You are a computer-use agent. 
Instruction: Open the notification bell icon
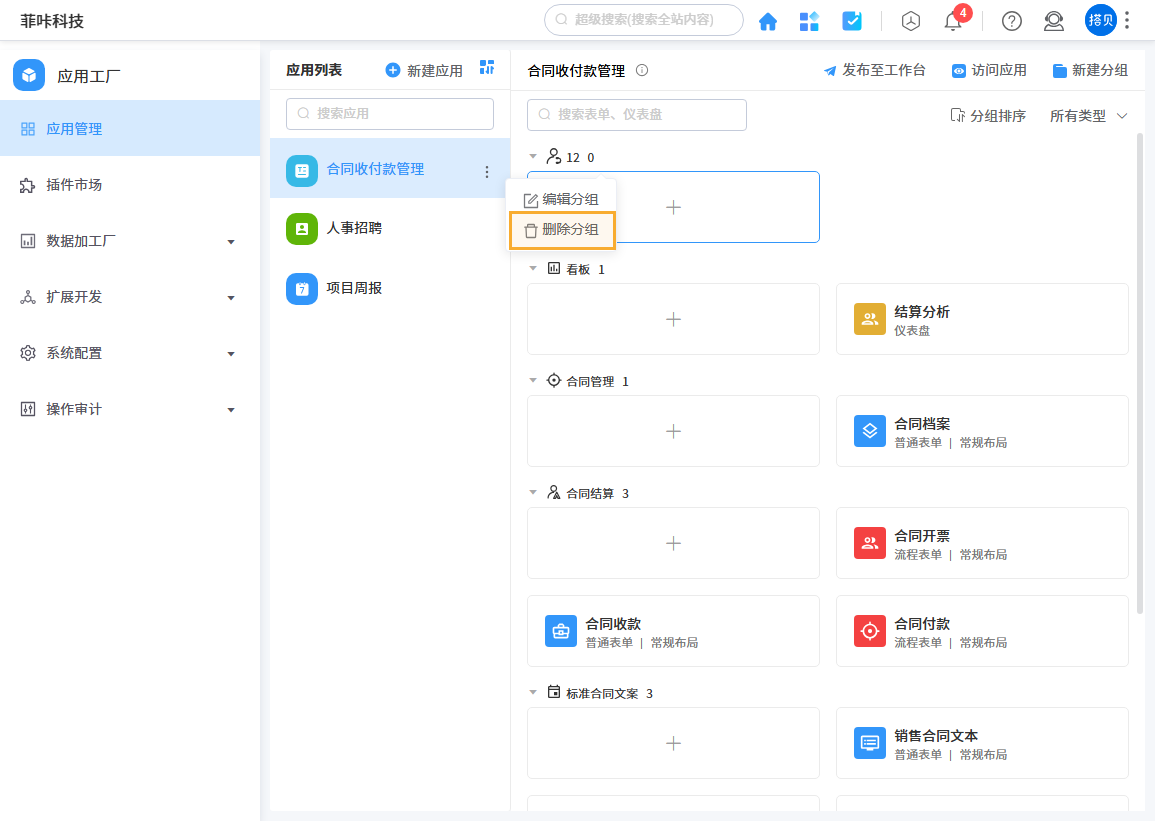tap(953, 21)
